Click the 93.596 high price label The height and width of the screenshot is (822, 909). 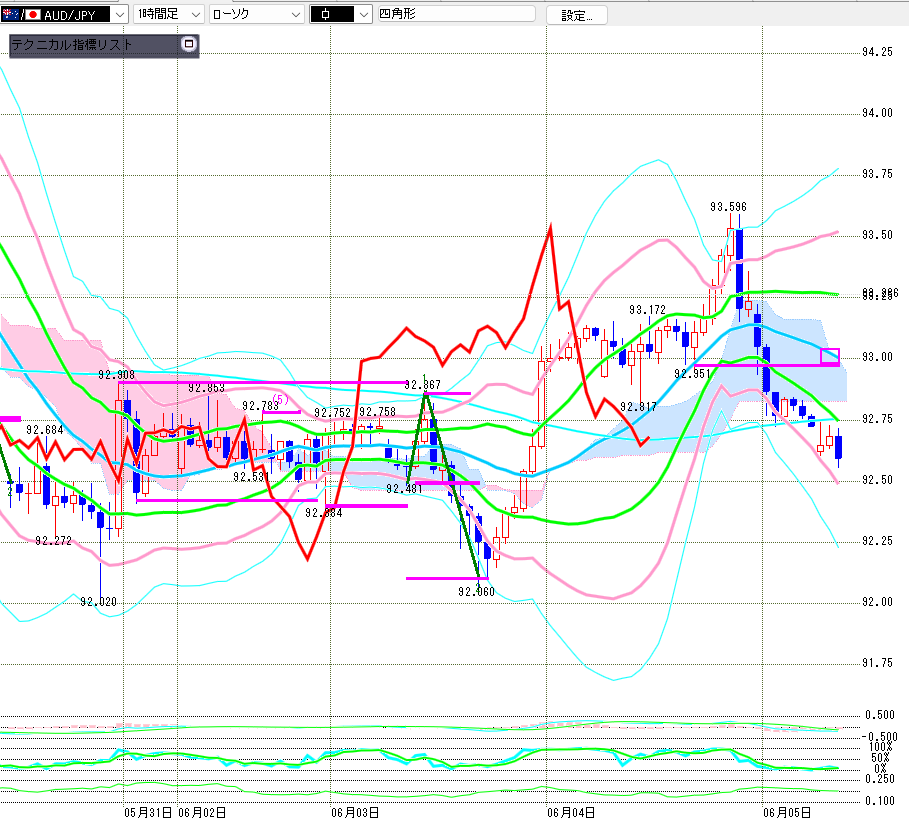tap(728, 207)
